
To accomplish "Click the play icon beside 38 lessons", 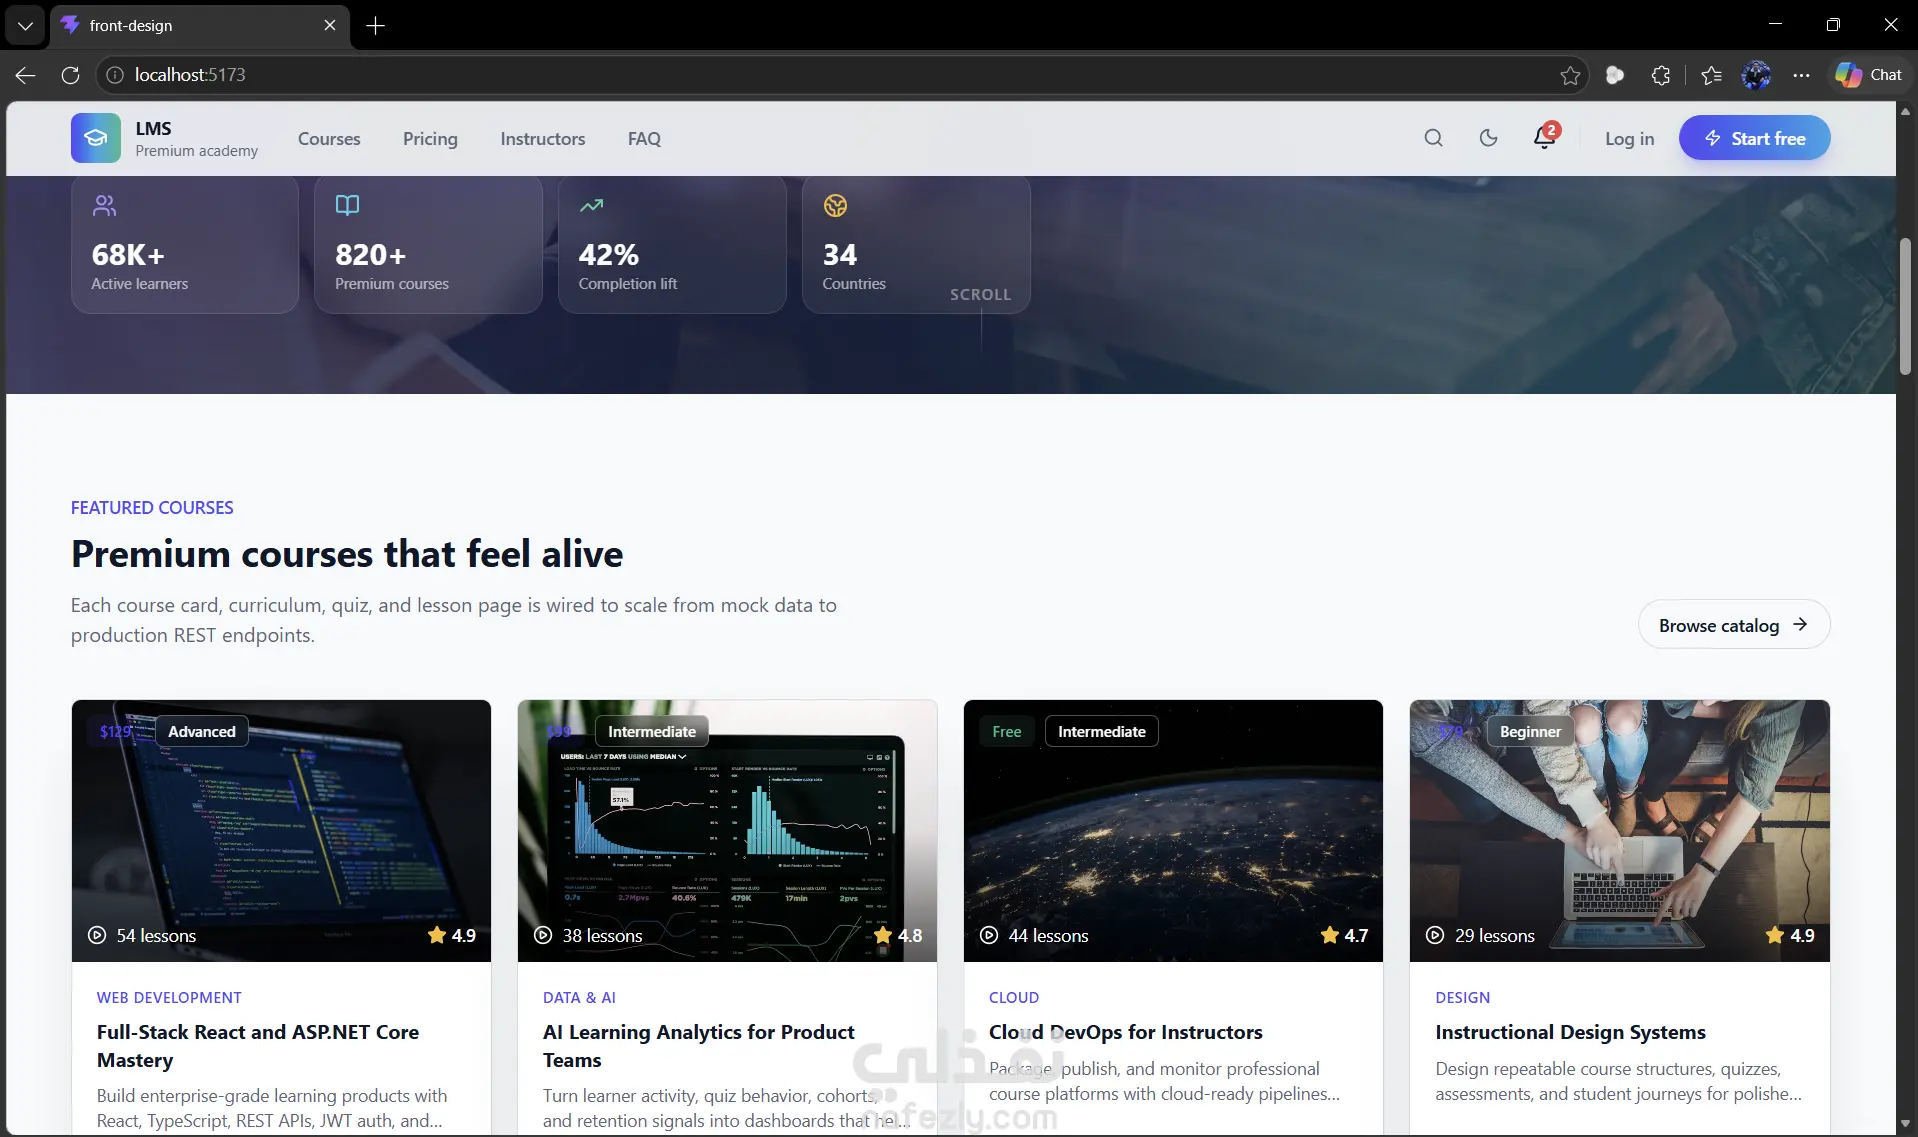I will (x=543, y=935).
